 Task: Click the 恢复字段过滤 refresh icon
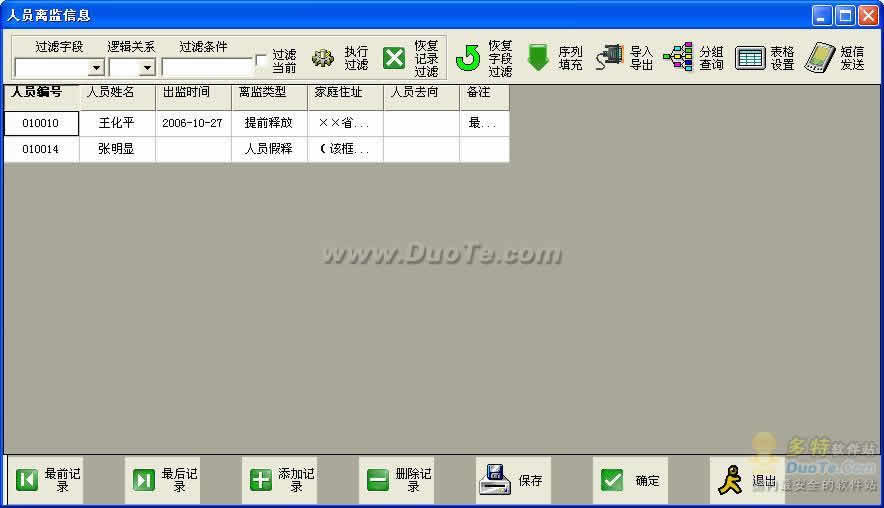click(x=468, y=58)
